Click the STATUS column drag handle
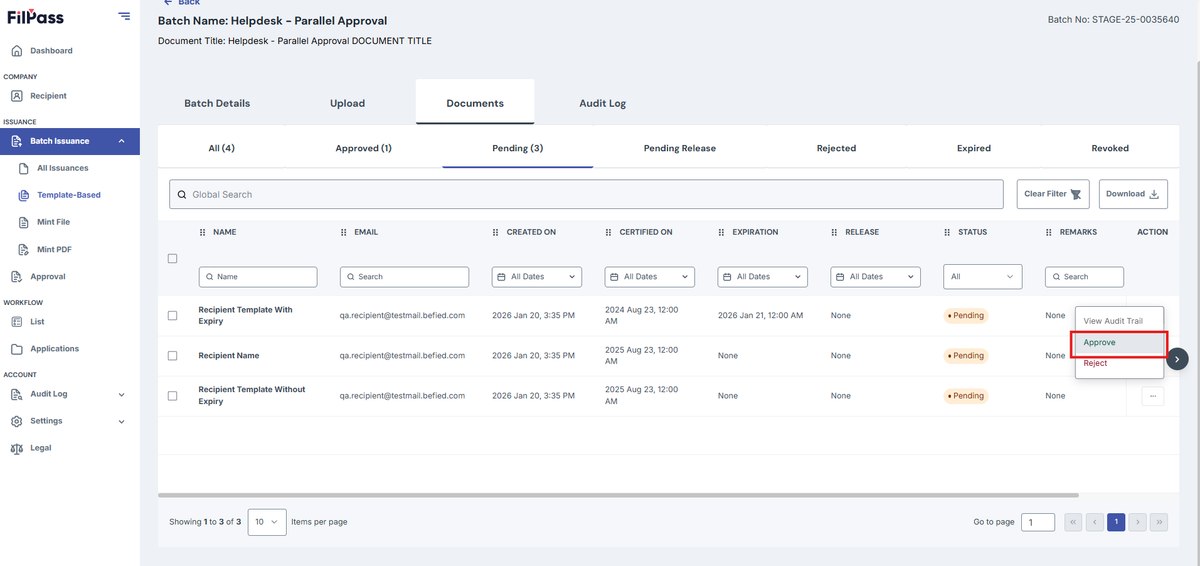Viewport: 1200px width, 566px height. pyautogui.click(x=948, y=232)
